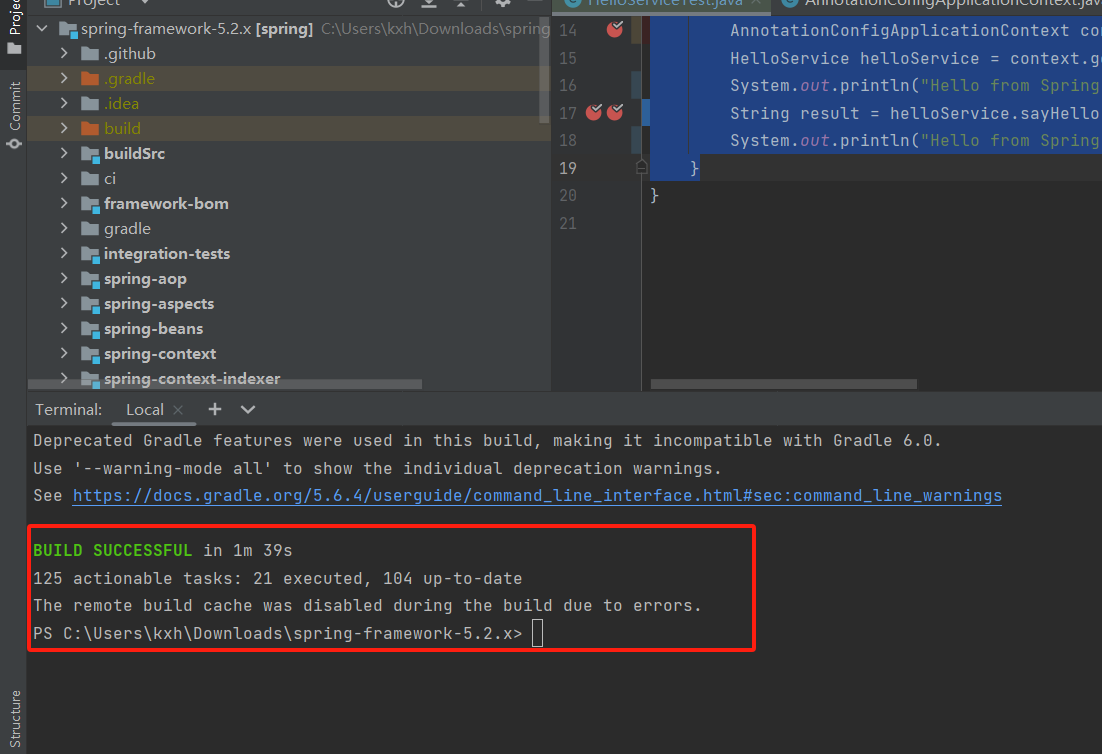Screen dimensions: 1102x754
Task: Click 'BUILD SUCCESSFUL' text in terminal
Action: 112,550
